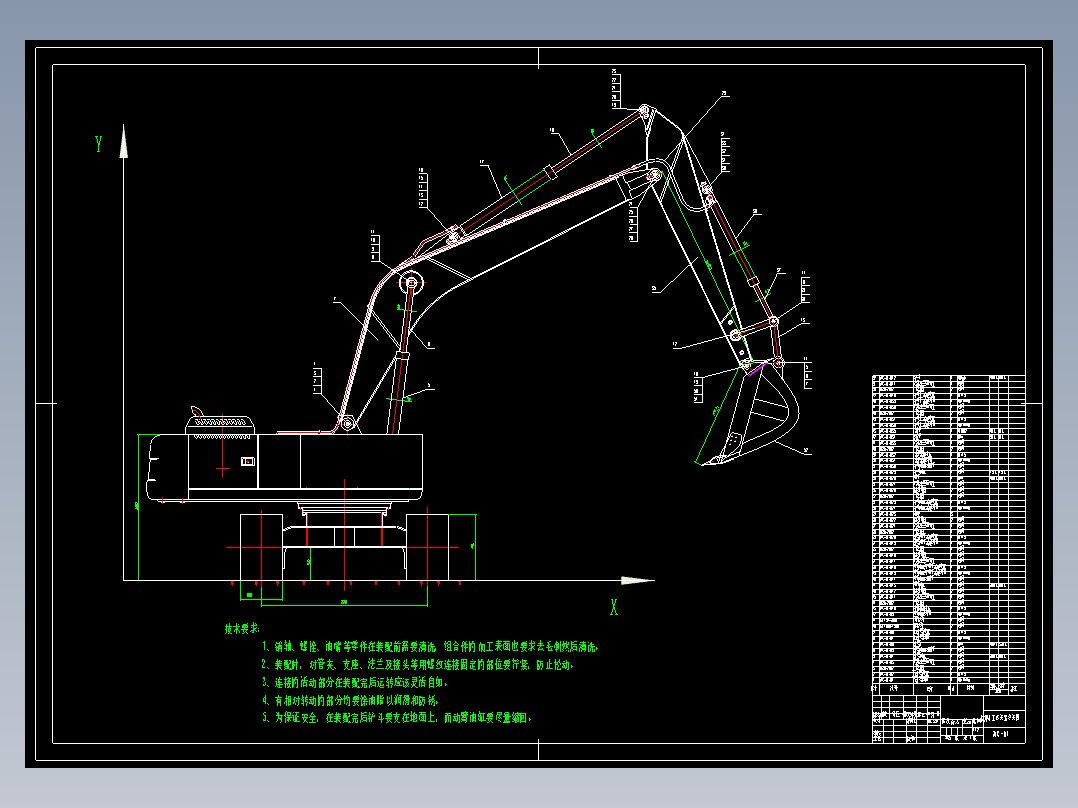Select the Y axis arrowhead at top
Viewport: 1078px width, 808px height.
124,142
